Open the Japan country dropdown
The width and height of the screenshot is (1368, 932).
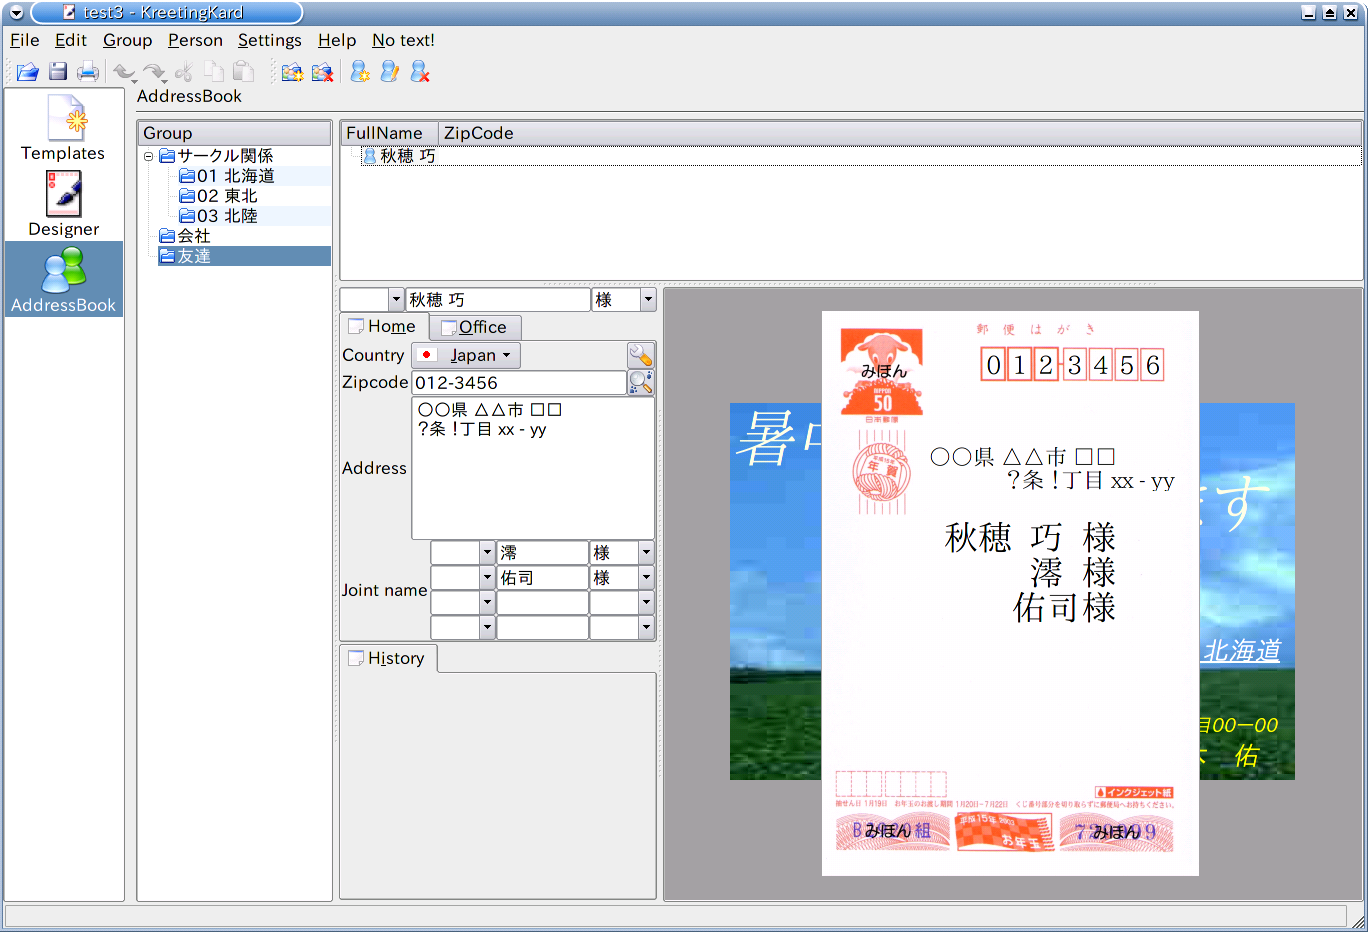466,355
